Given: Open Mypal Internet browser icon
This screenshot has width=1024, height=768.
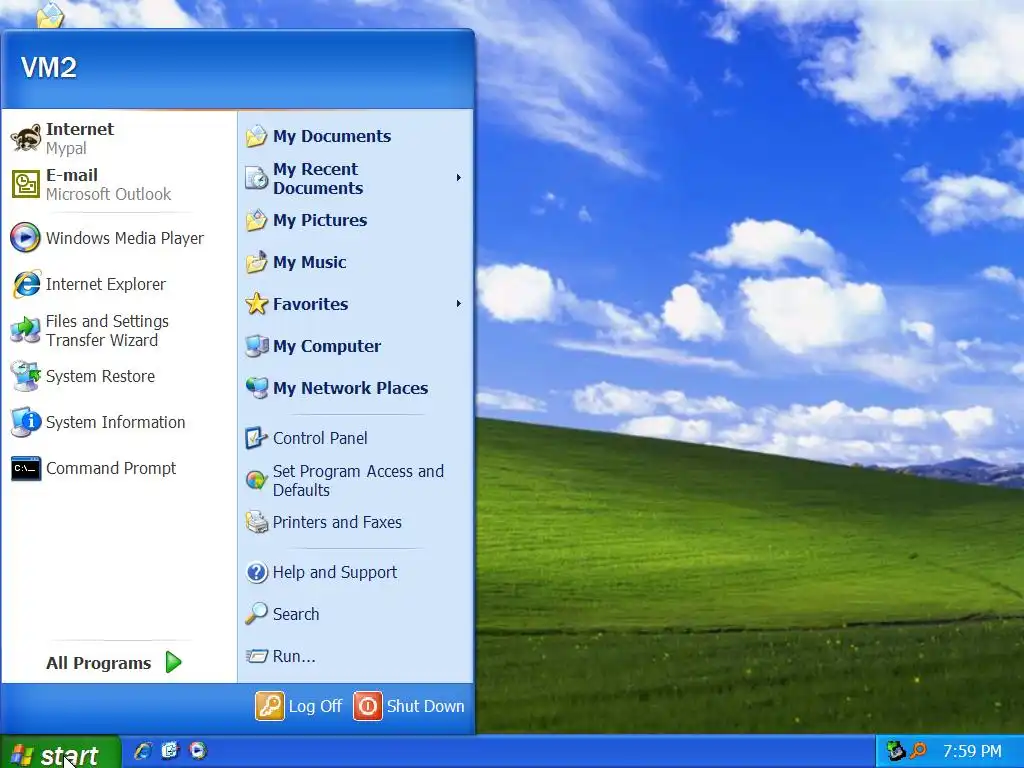Looking at the screenshot, I should (x=26, y=138).
